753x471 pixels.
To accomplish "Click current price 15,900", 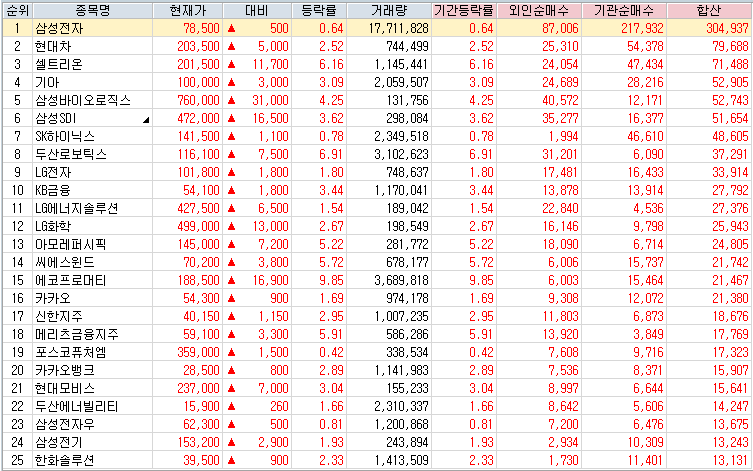I will pyautogui.click(x=201, y=407).
